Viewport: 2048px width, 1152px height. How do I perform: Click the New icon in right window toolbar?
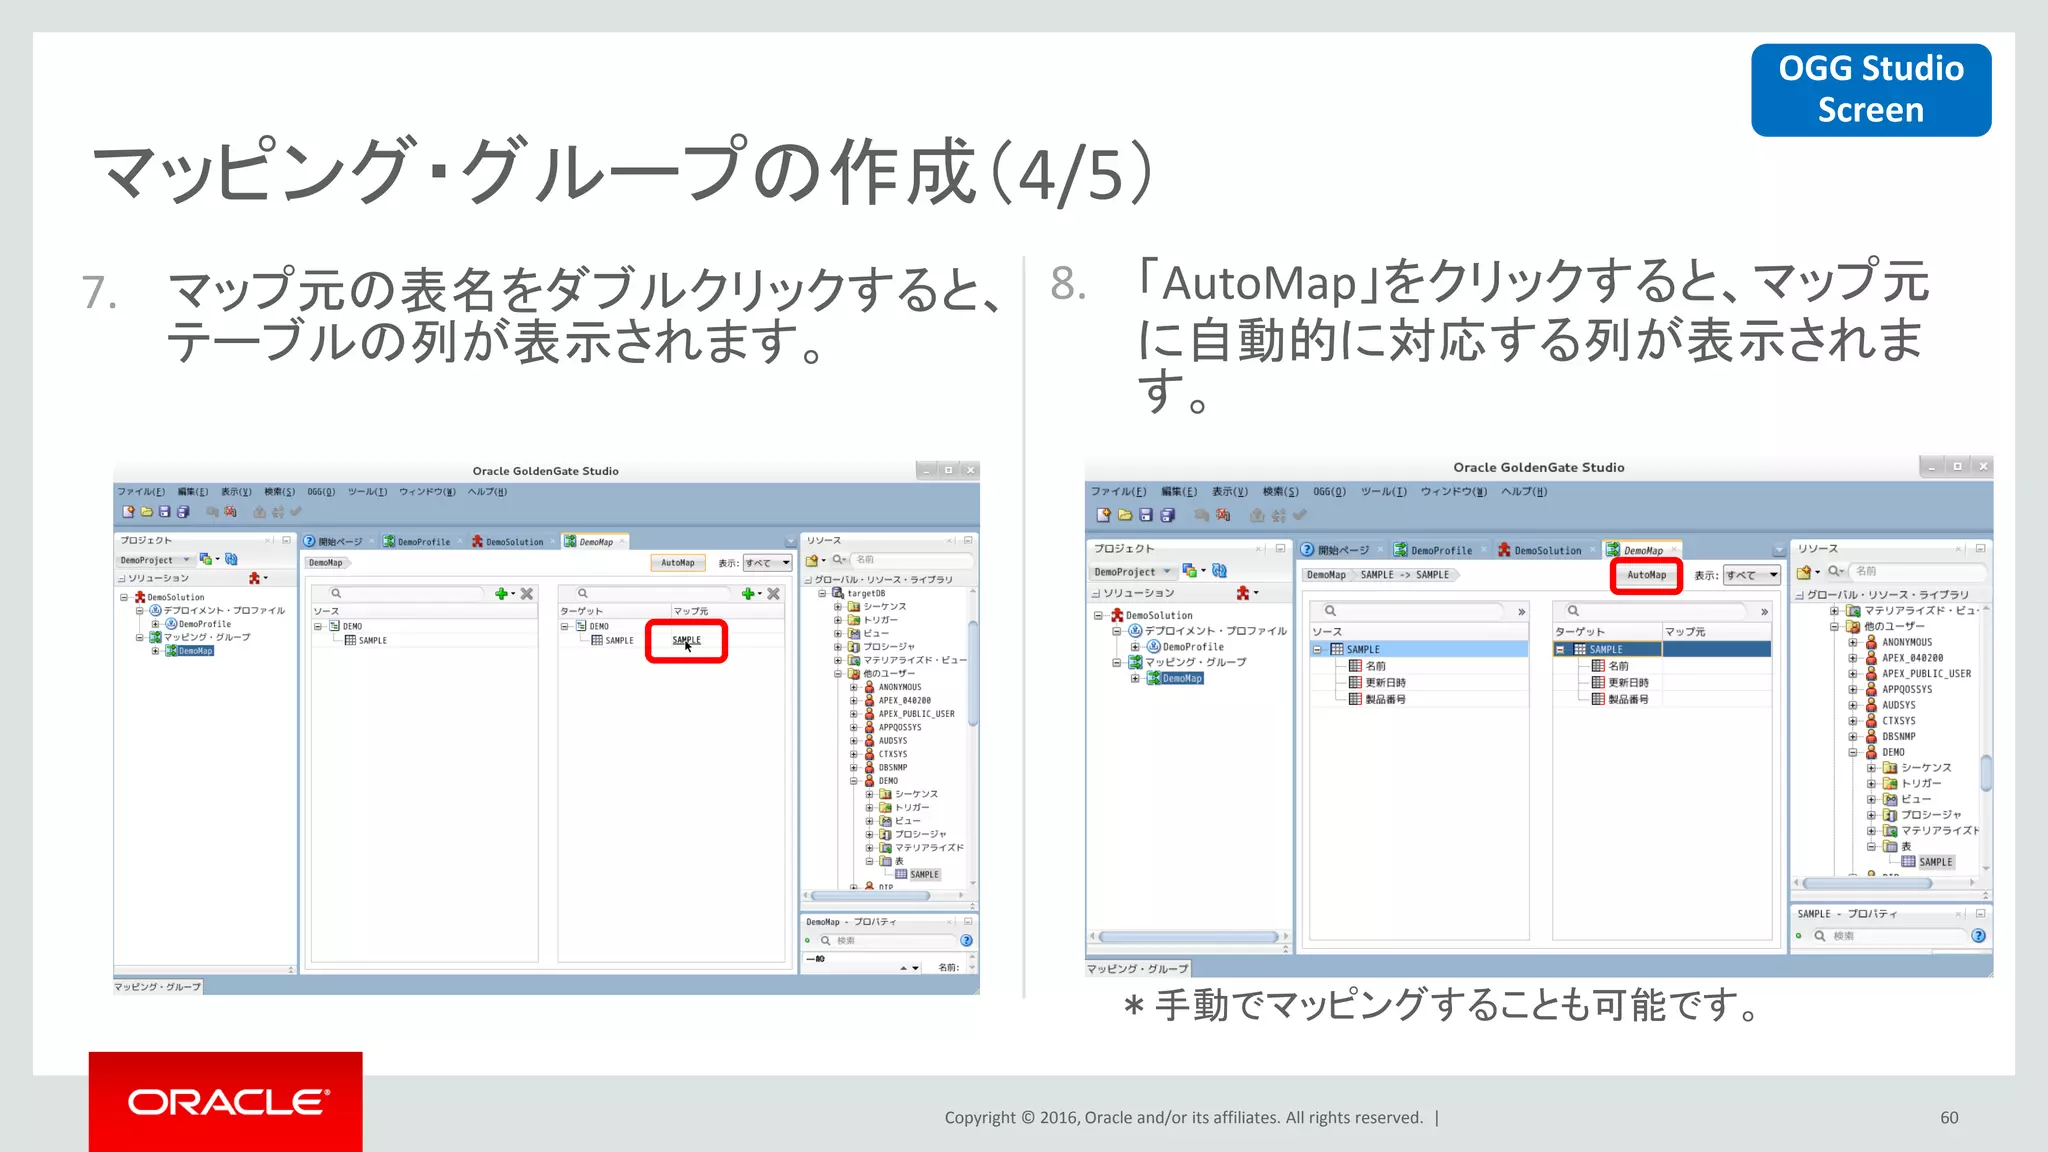pyautogui.click(x=1103, y=515)
